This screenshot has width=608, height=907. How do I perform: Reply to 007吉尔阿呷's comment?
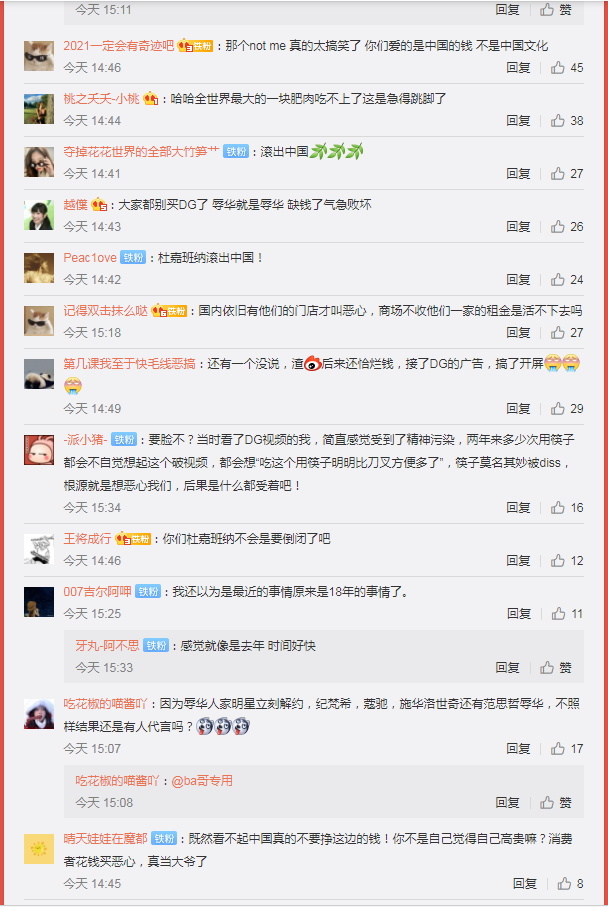[x=518, y=614]
